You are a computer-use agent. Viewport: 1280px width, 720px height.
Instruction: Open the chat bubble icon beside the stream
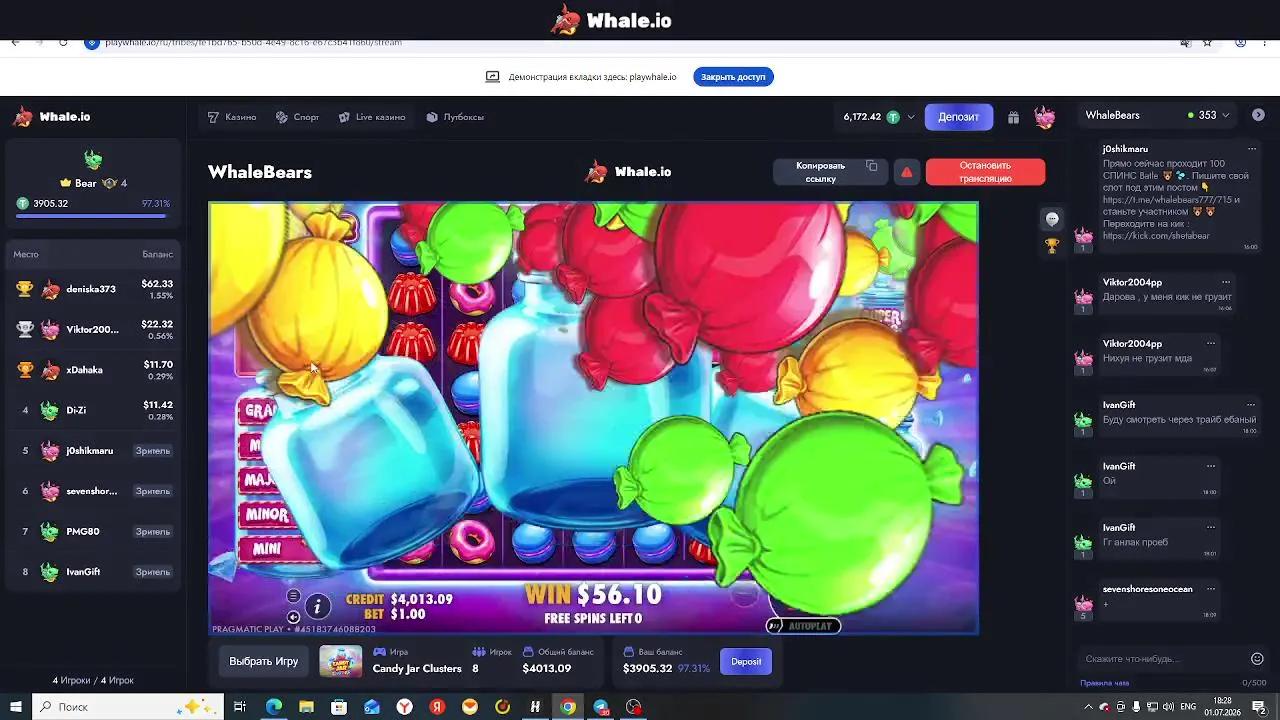pos(1052,219)
